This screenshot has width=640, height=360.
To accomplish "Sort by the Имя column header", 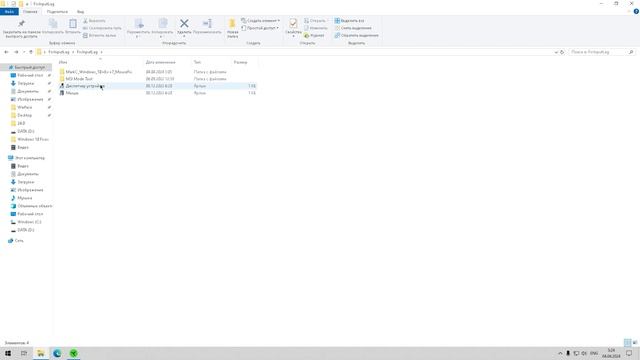I will (x=63, y=62).
